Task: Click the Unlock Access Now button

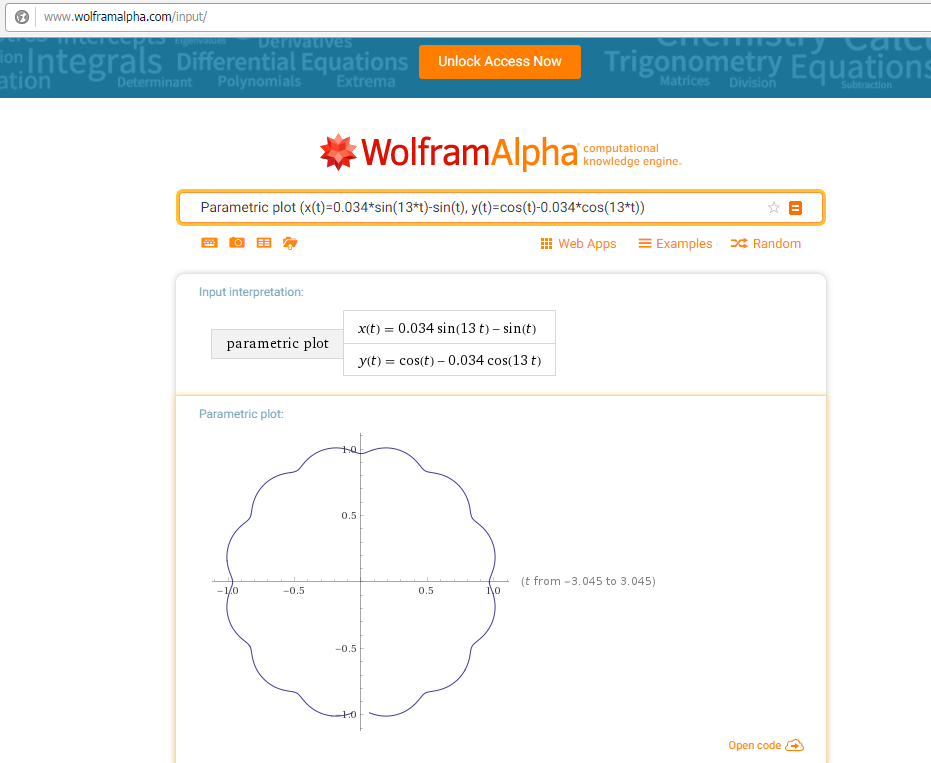Action: point(499,61)
